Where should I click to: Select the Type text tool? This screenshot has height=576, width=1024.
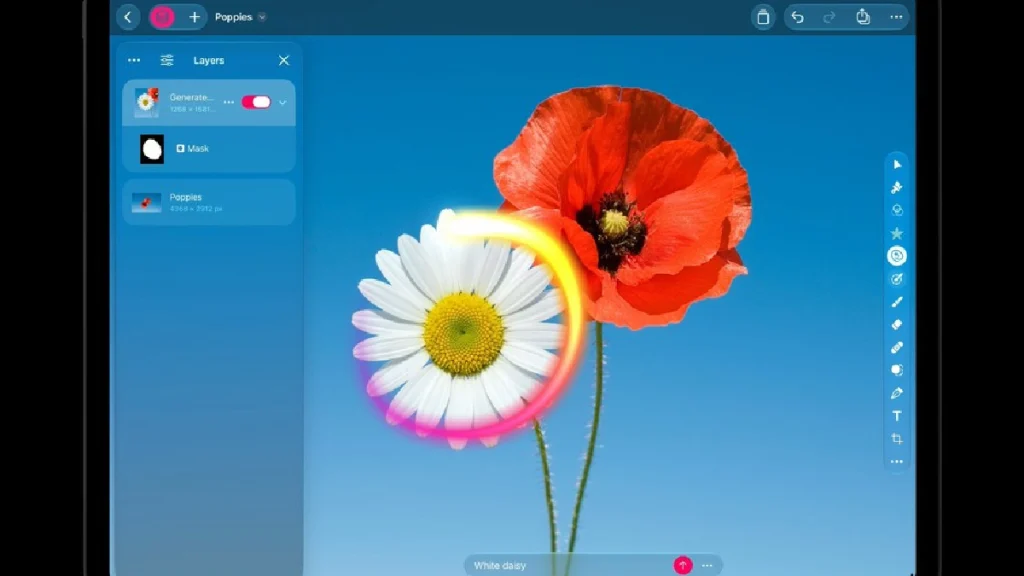click(x=897, y=416)
